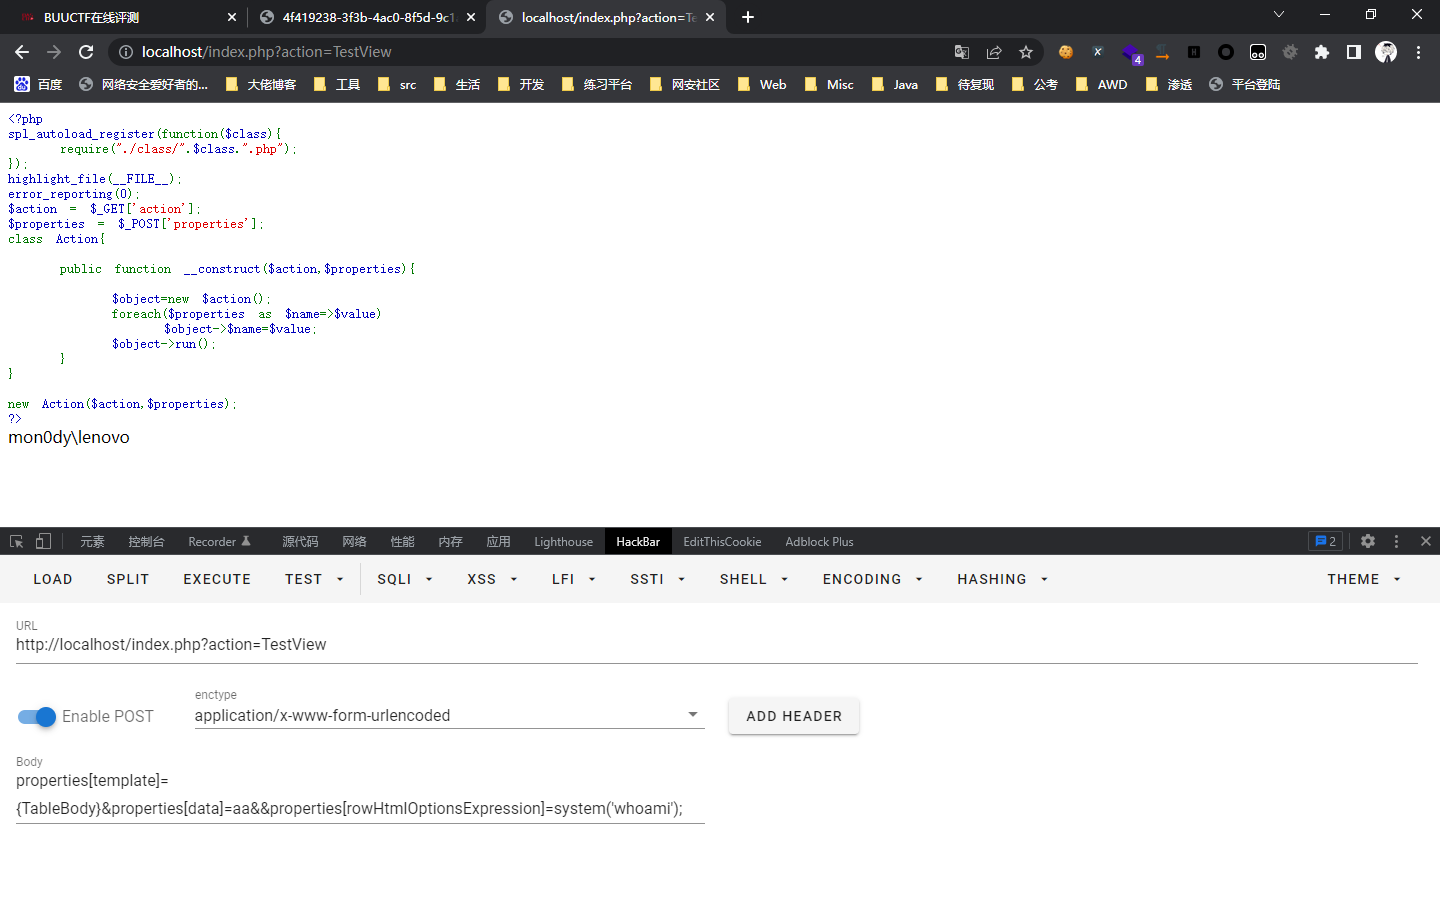
Task: Open the tab search chevron
Action: click(1279, 14)
